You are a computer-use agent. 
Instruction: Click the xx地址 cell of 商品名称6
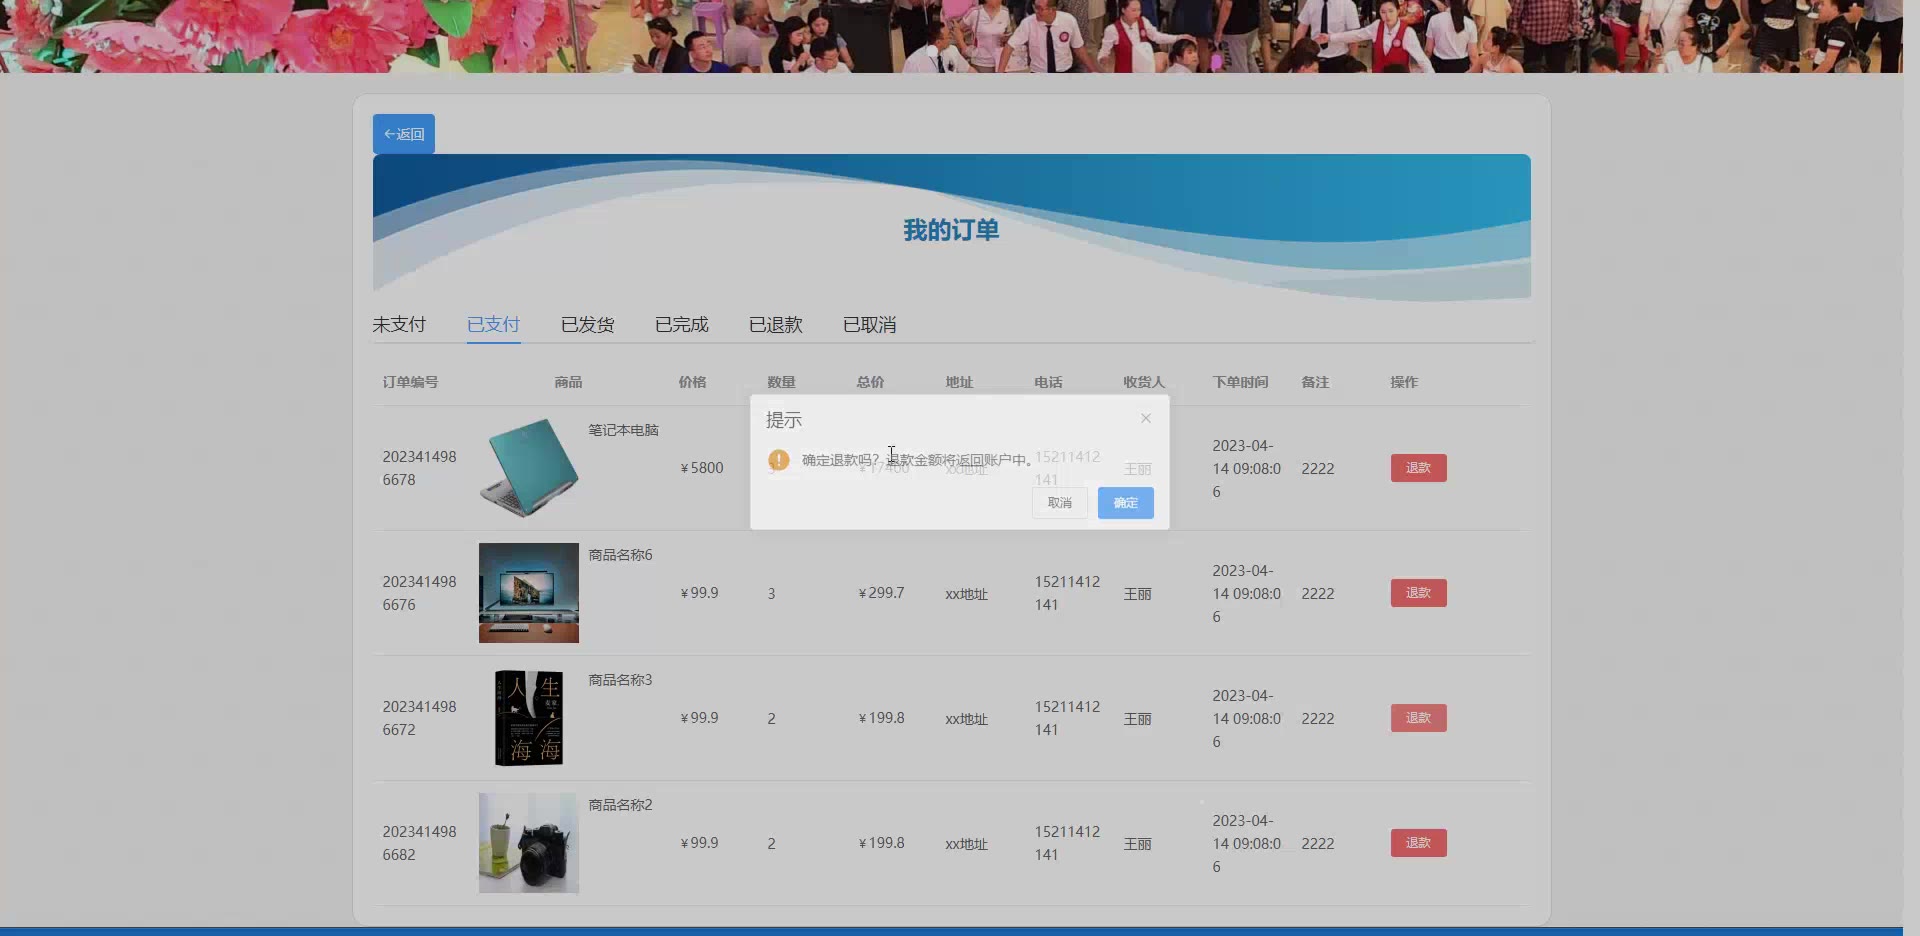pos(966,594)
